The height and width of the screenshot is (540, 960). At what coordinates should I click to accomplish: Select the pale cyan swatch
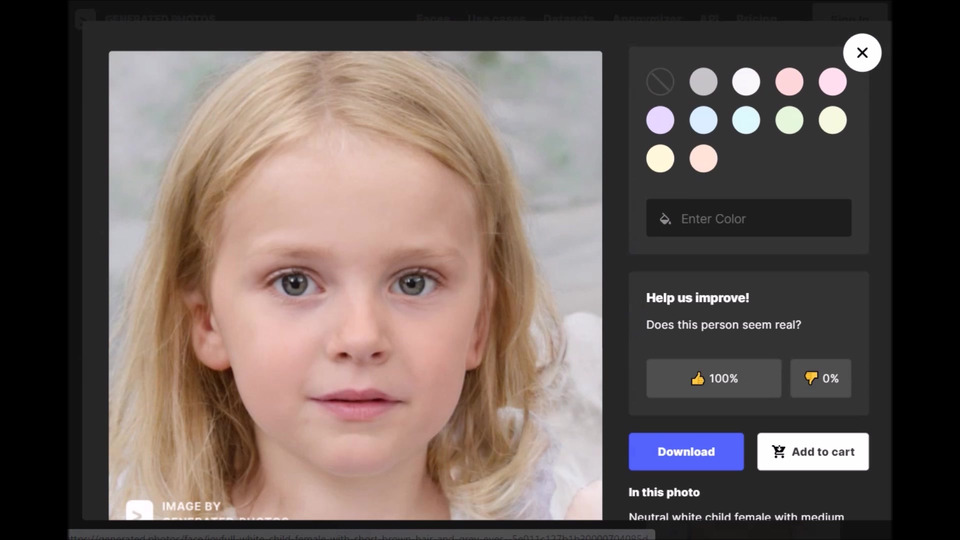point(746,120)
